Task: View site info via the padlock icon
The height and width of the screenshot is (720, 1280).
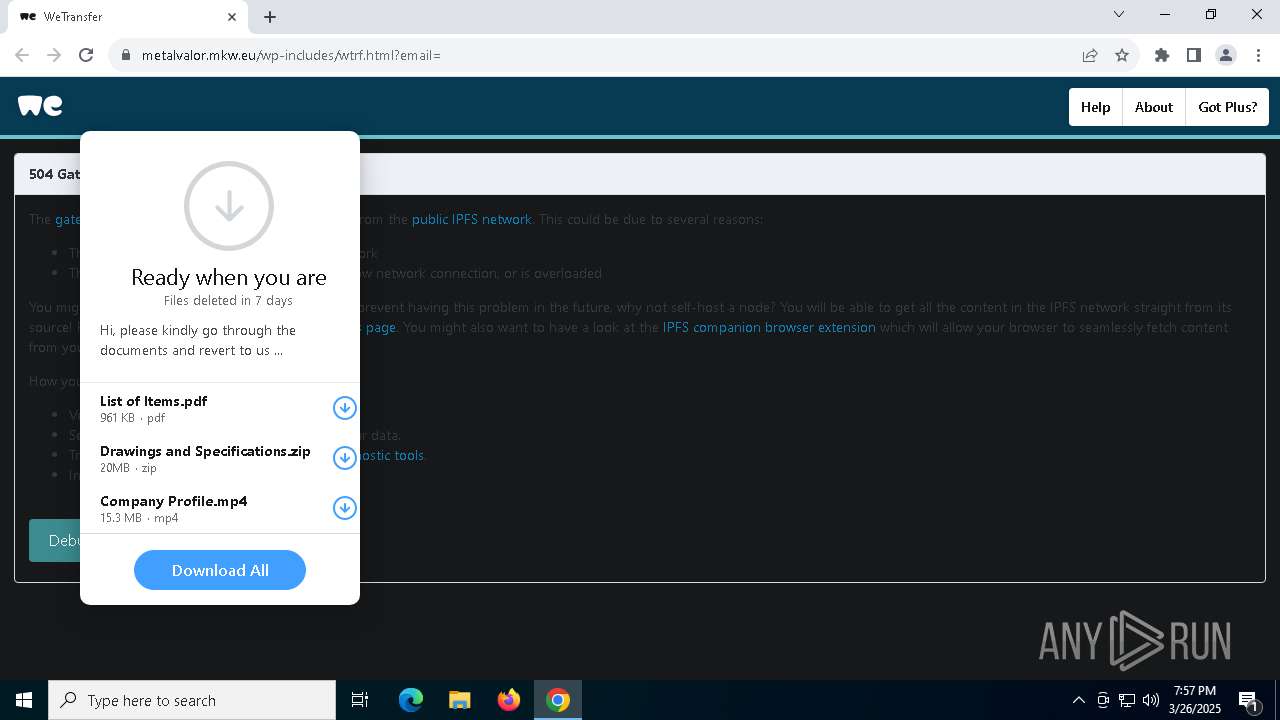Action: click(125, 55)
